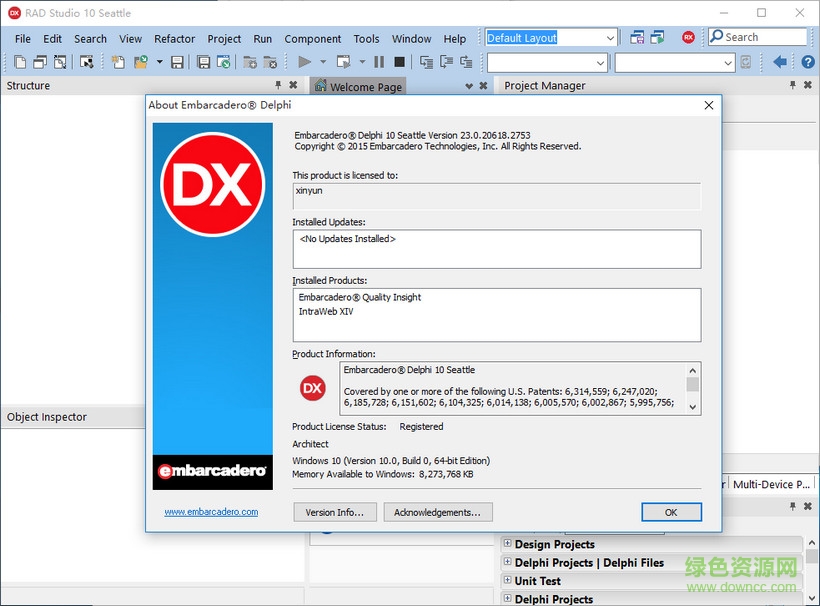The height and width of the screenshot is (606, 820).
Task: Open the Component menu
Action: pos(312,38)
